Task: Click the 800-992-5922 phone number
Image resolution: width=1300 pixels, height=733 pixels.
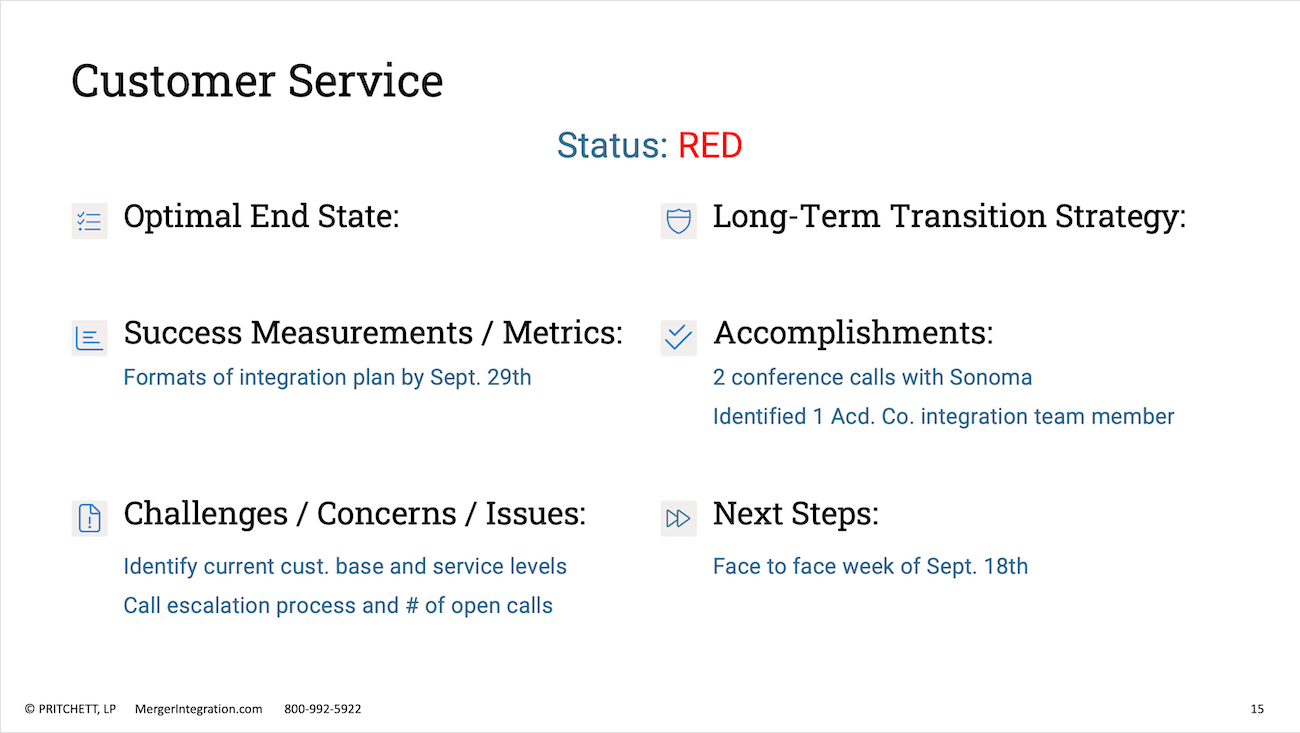Action: tap(323, 709)
